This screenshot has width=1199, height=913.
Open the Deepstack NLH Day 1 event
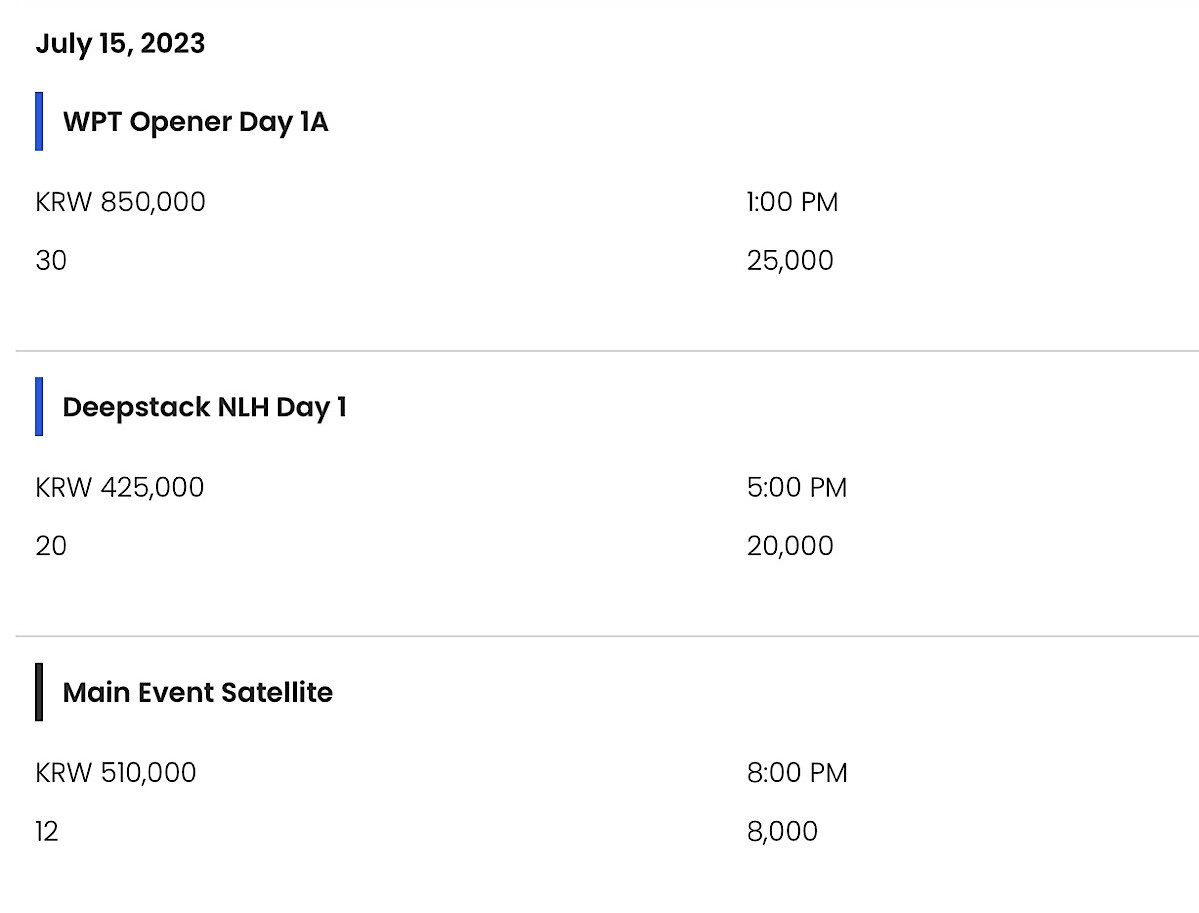(205, 407)
